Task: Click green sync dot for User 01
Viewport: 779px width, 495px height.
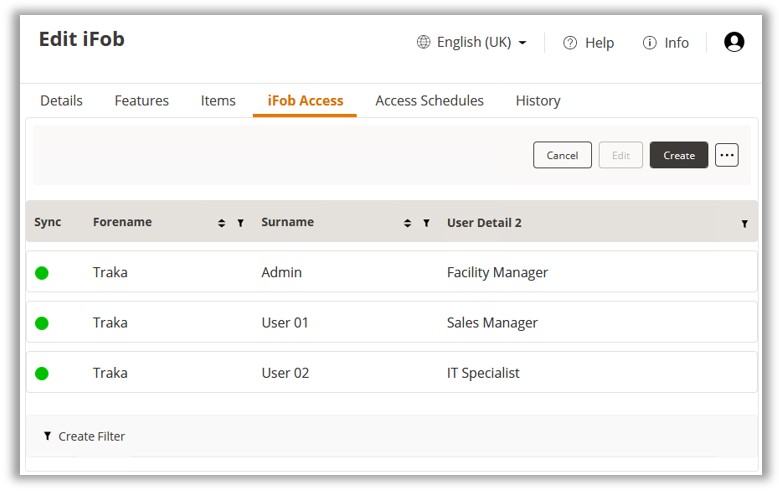Action: coord(42,323)
